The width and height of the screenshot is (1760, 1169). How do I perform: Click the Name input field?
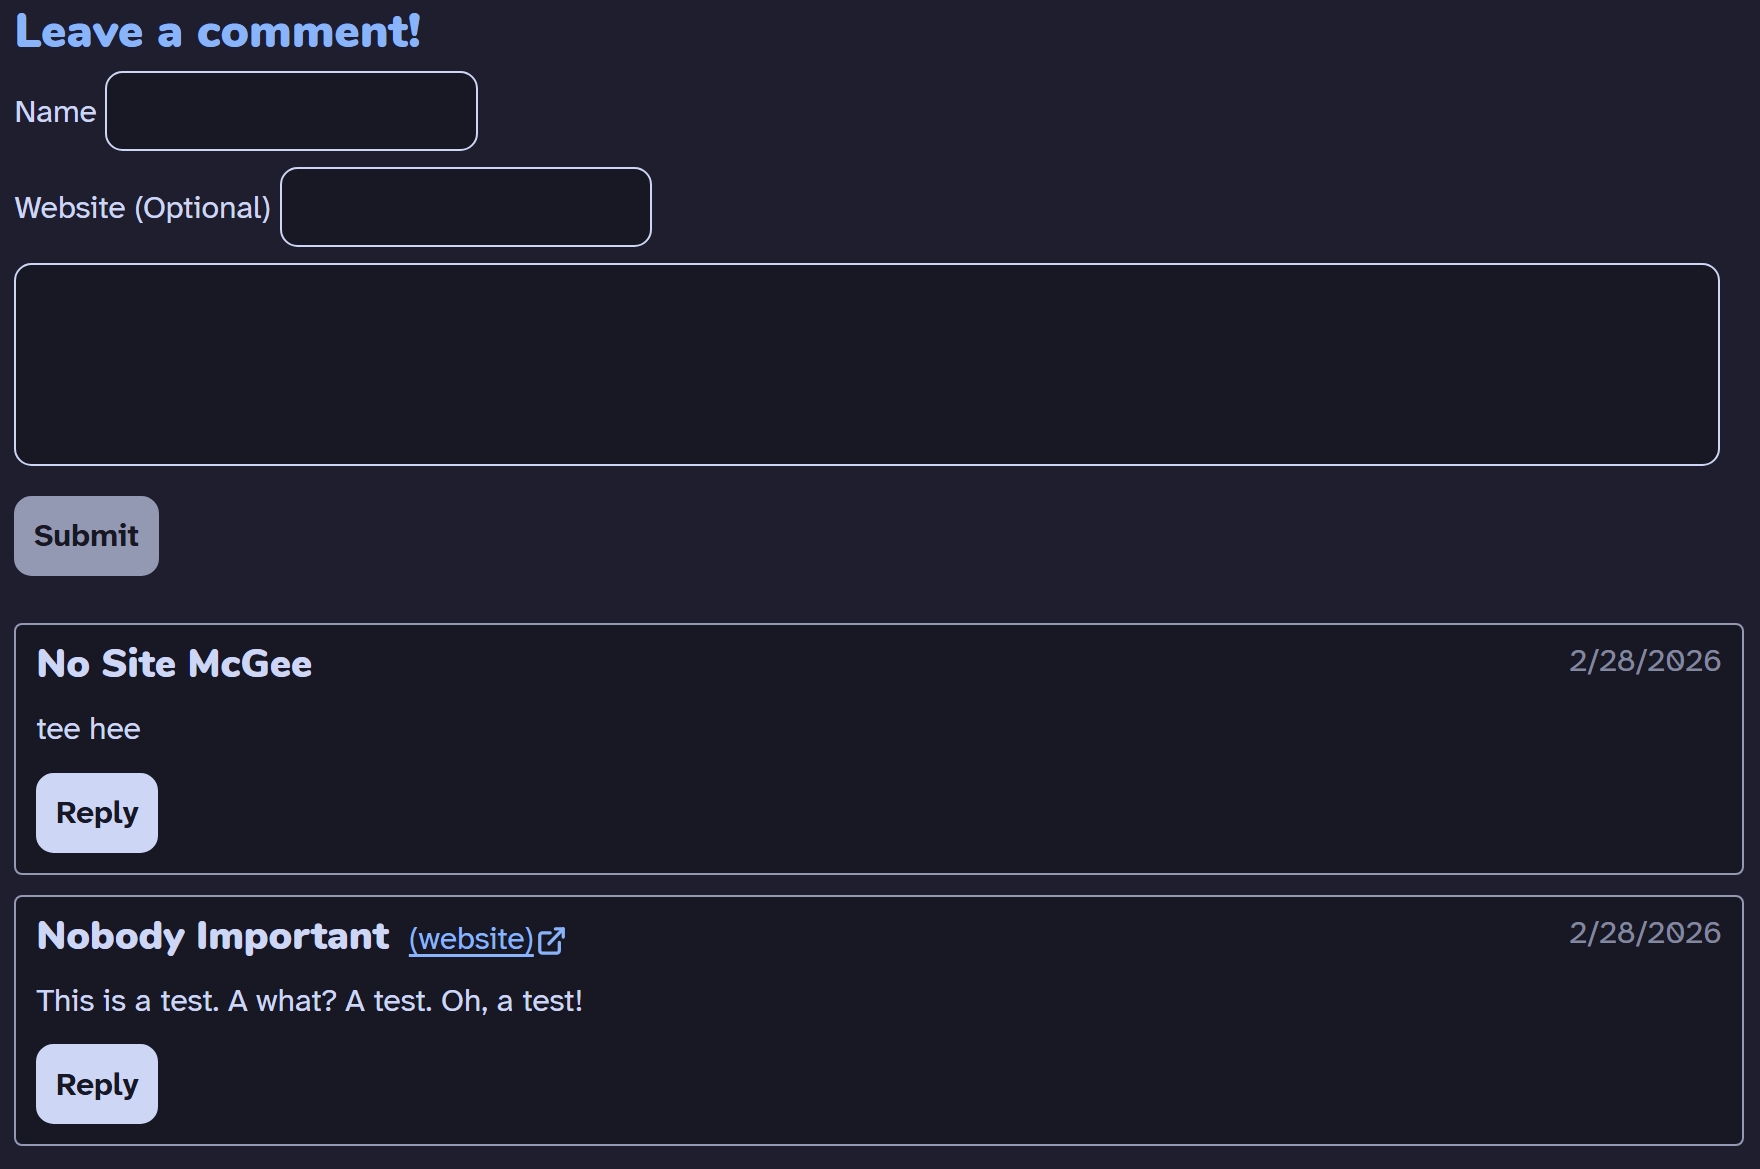pyautogui.click(x=291, y=111)
